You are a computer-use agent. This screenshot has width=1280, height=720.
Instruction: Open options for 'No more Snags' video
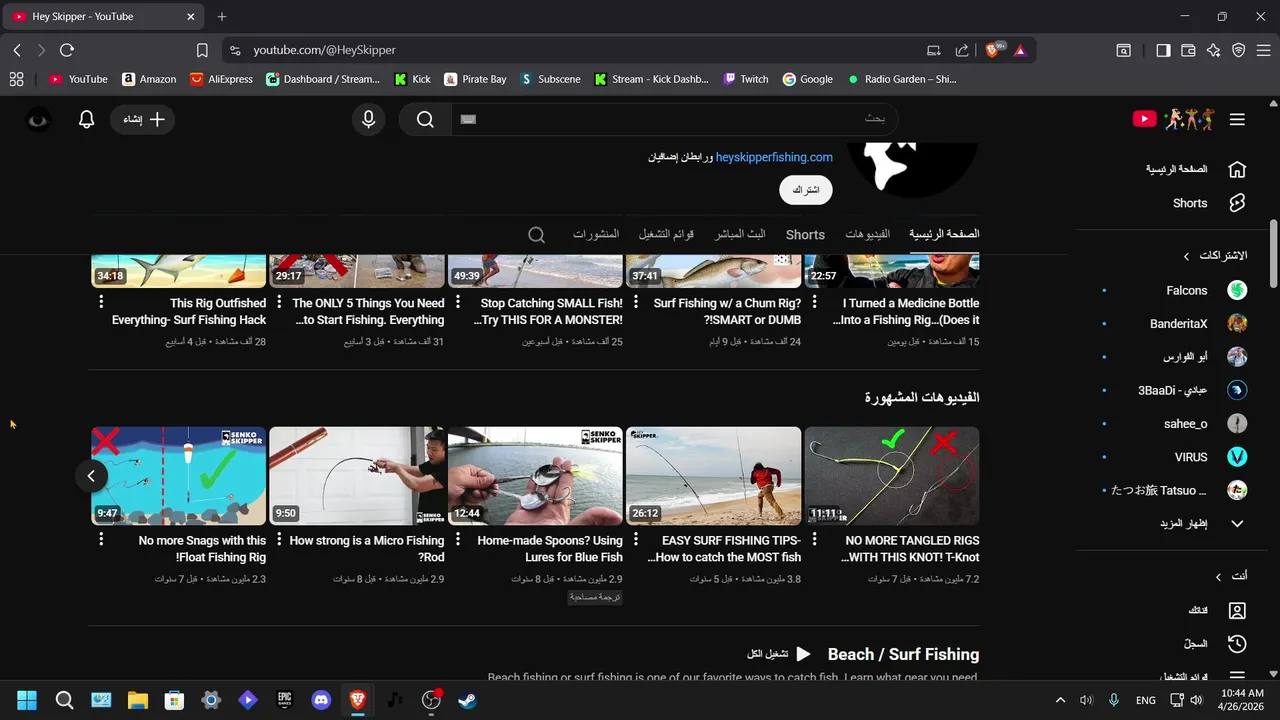[x=101, y=540]
